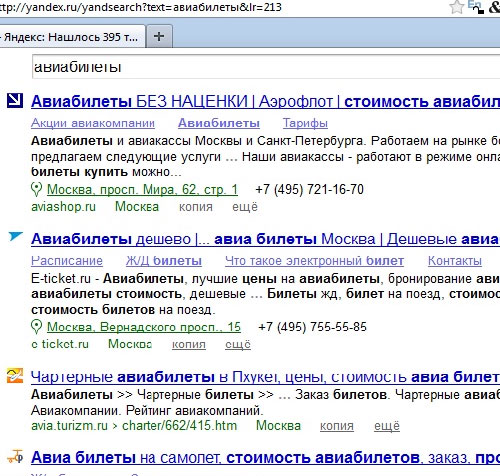Click snippet text starting E-ticket.ru - Авиабилеты
The image size is (500, 476).
pyautogui.click(x=265, y=294)
